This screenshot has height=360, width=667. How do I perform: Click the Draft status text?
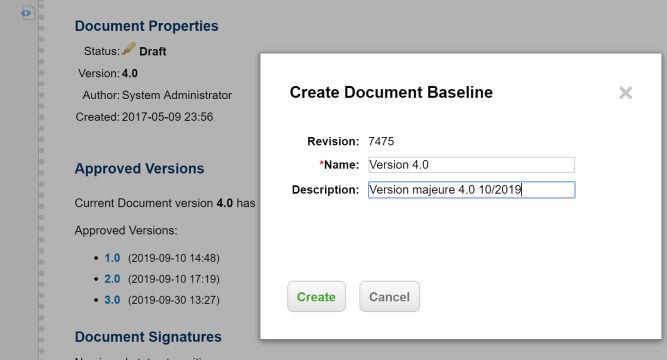[x=153, y=51]
